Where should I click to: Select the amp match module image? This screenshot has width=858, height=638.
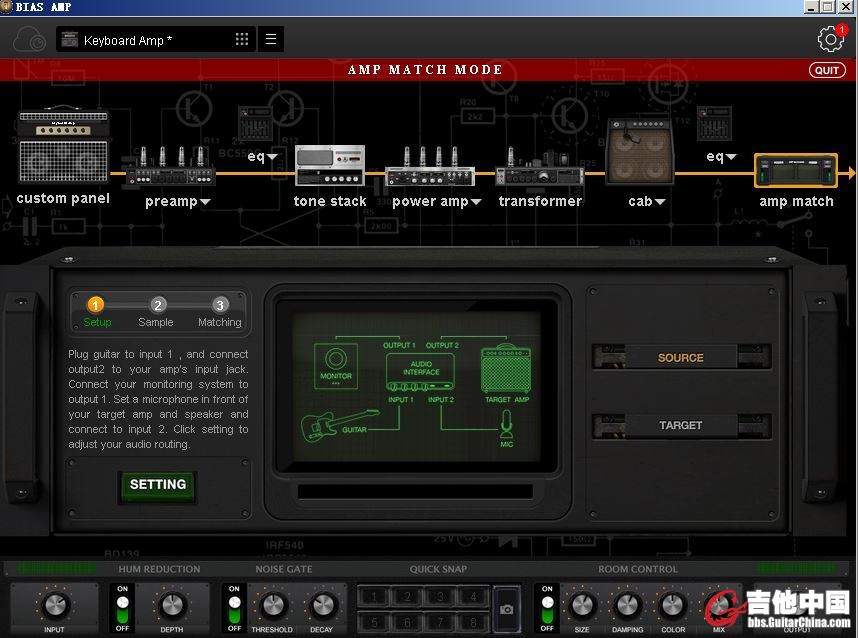(x=796, y=171)
